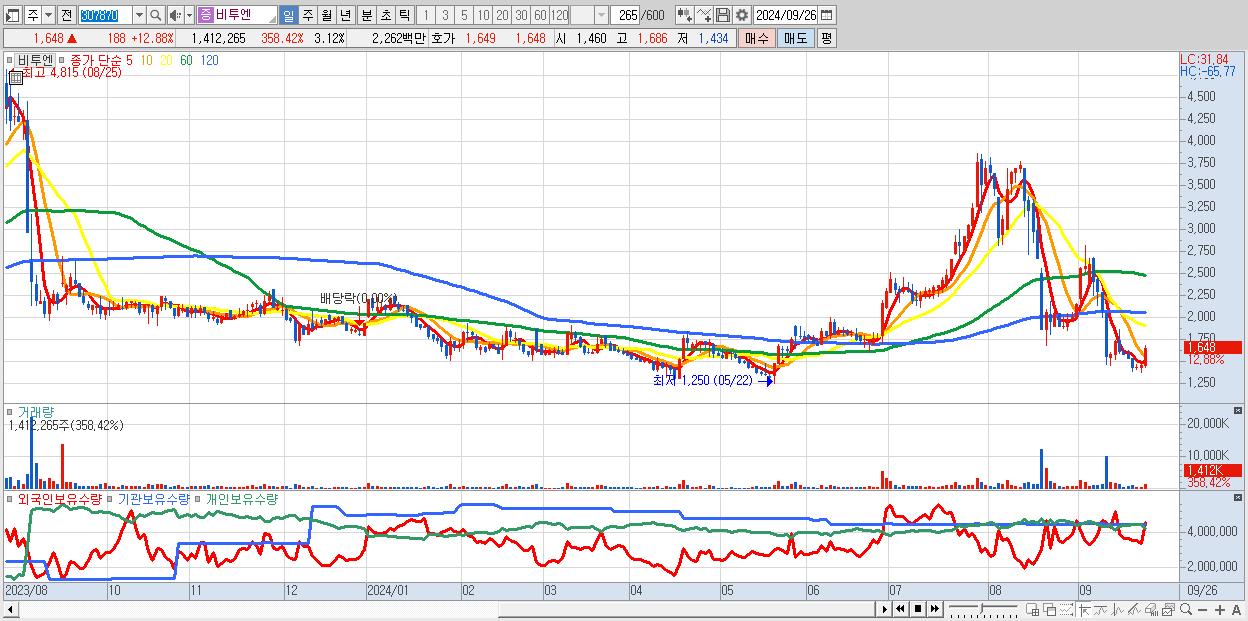This screenshot has width=1248, height=621.
Task: Click the bar count field showing 265
Action: (x=624, y=15)
